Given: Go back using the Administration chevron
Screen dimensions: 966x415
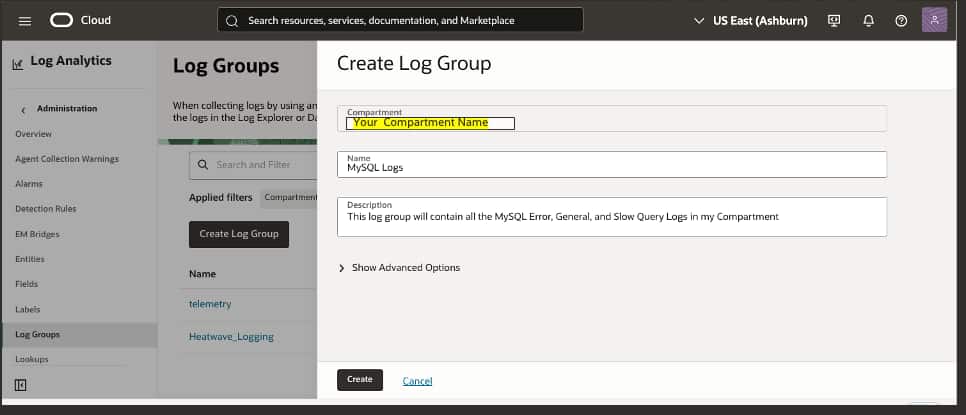Looking at the screenshot, I should [x=23, y=109].
